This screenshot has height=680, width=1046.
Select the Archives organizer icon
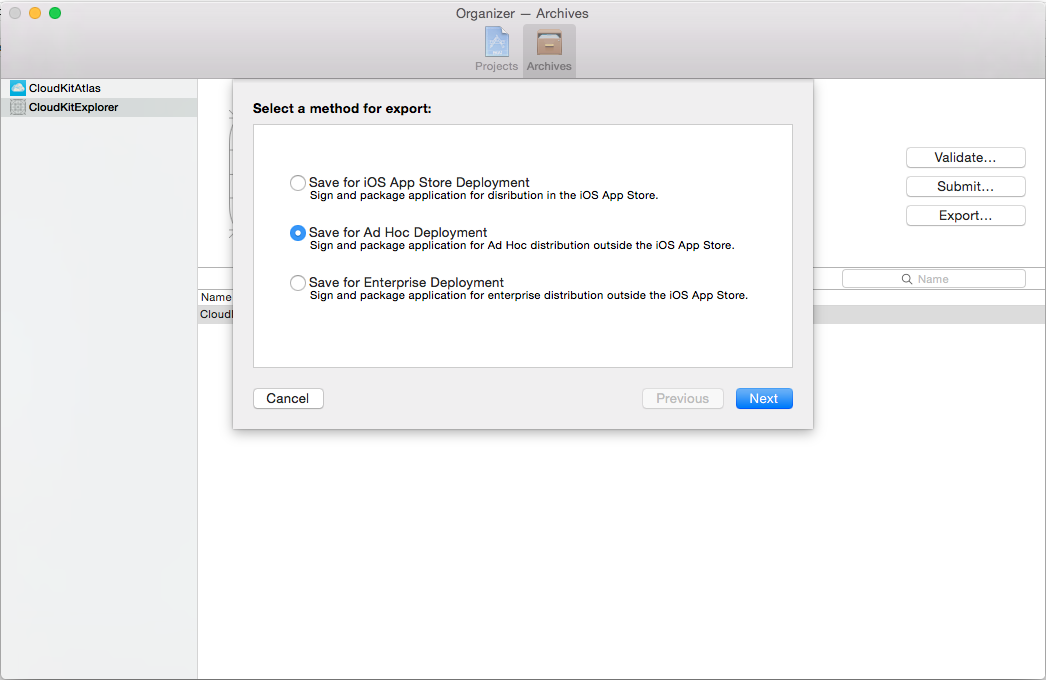tap(549, 46)
